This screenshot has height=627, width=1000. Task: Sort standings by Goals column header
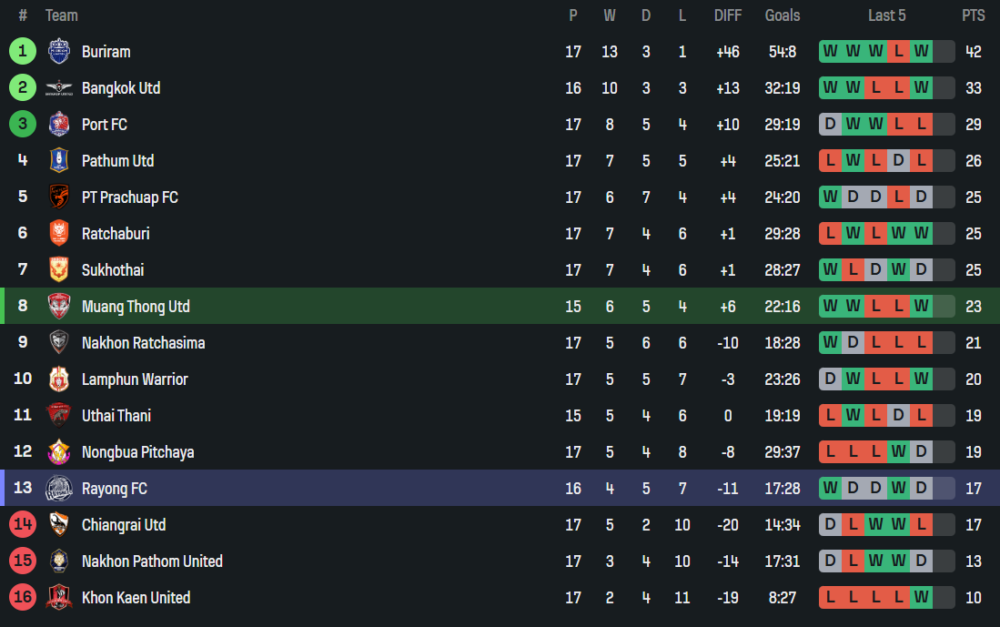click(x=782, y=15)
